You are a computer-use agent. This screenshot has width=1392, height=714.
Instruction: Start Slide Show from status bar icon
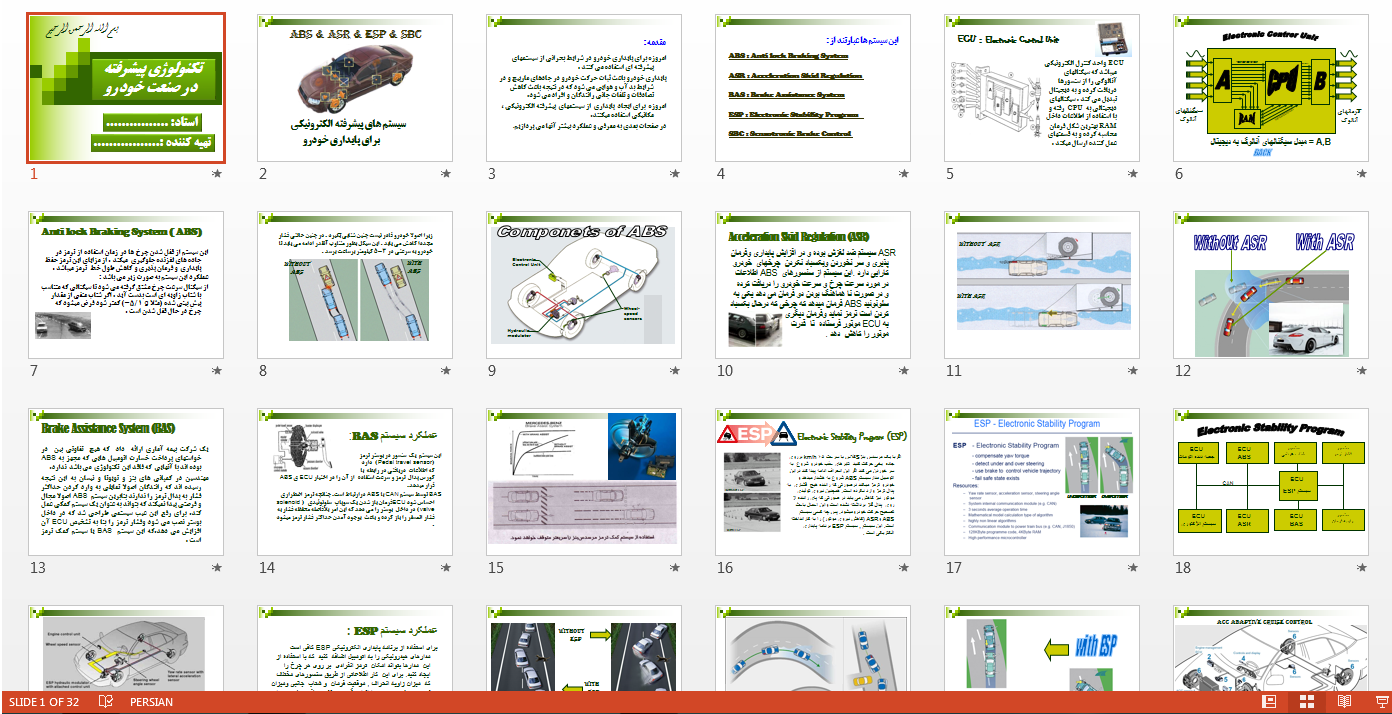[x=1381, y=702]
